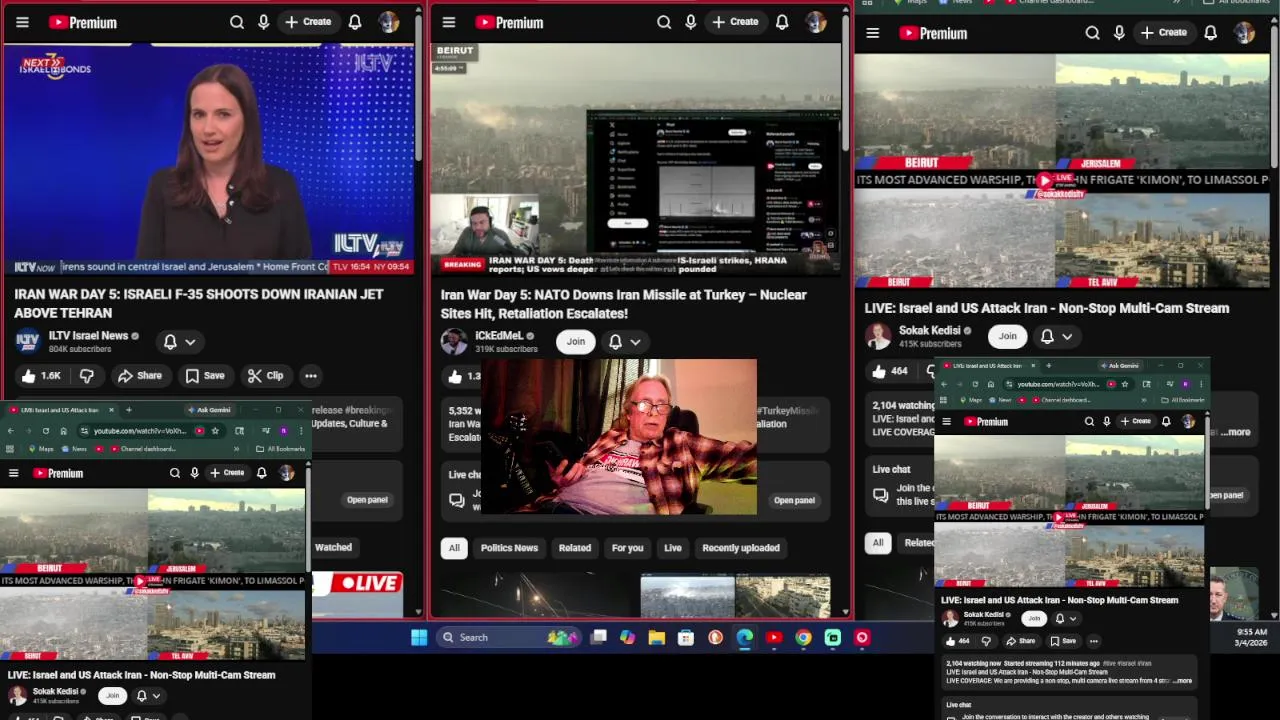The width and height of the screenshot is (1280, 720).
Task: Share stream in small window over Sokak page
Action: coord(1021,641)
